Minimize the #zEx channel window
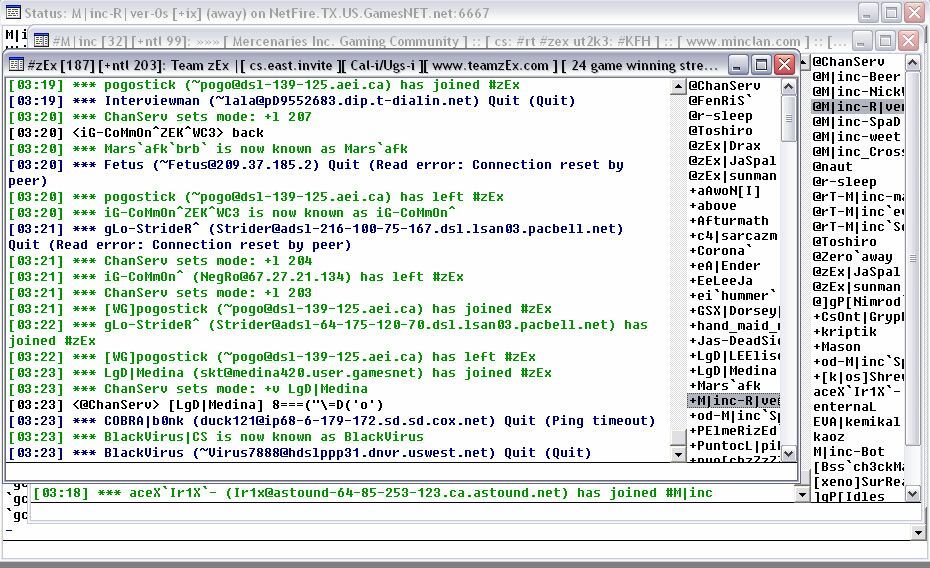 (738, 64)
